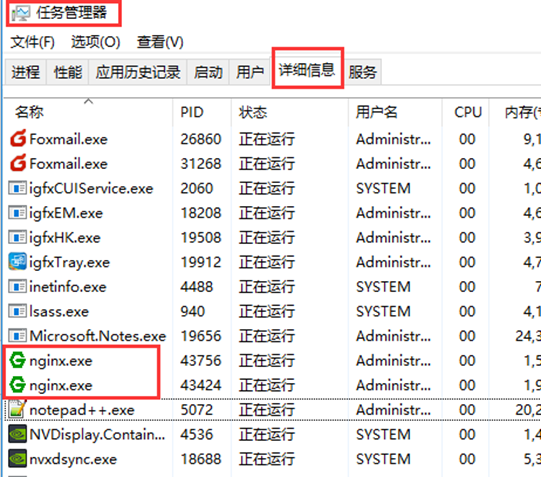Open the 文件(F) menu
This screenshot has width=541, height=477.
click(32, 42)
